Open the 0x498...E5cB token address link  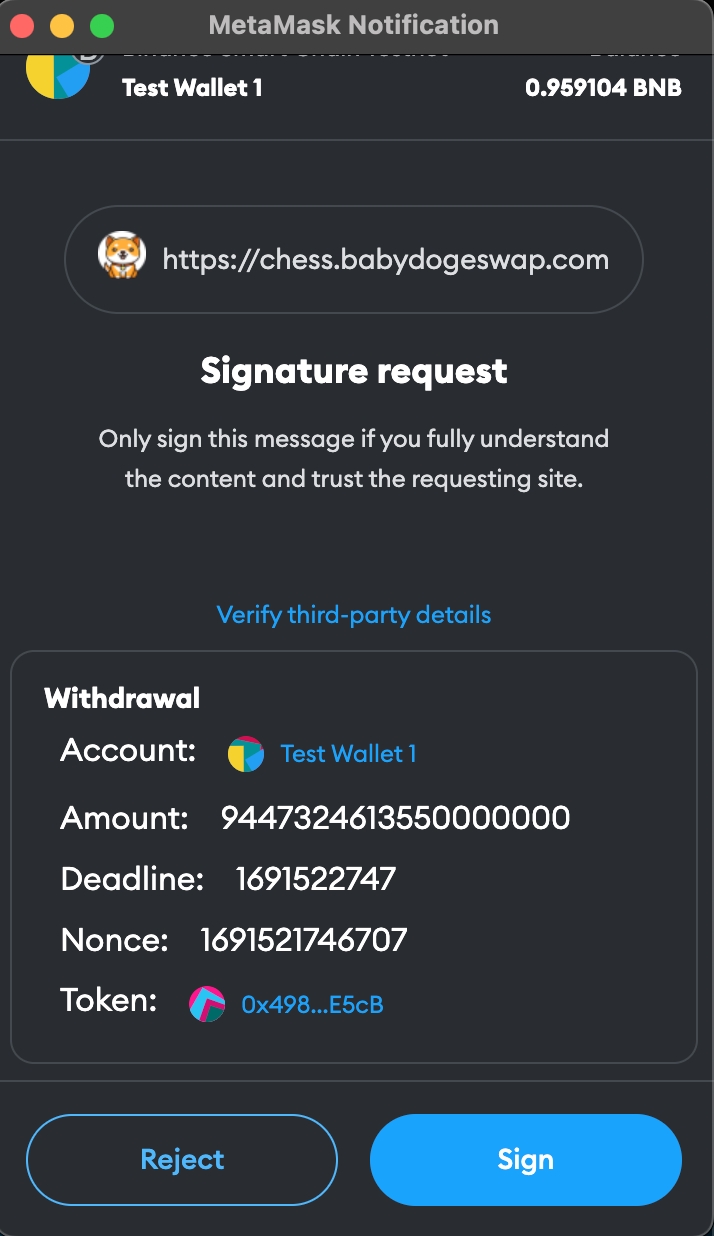point(312,1004)
